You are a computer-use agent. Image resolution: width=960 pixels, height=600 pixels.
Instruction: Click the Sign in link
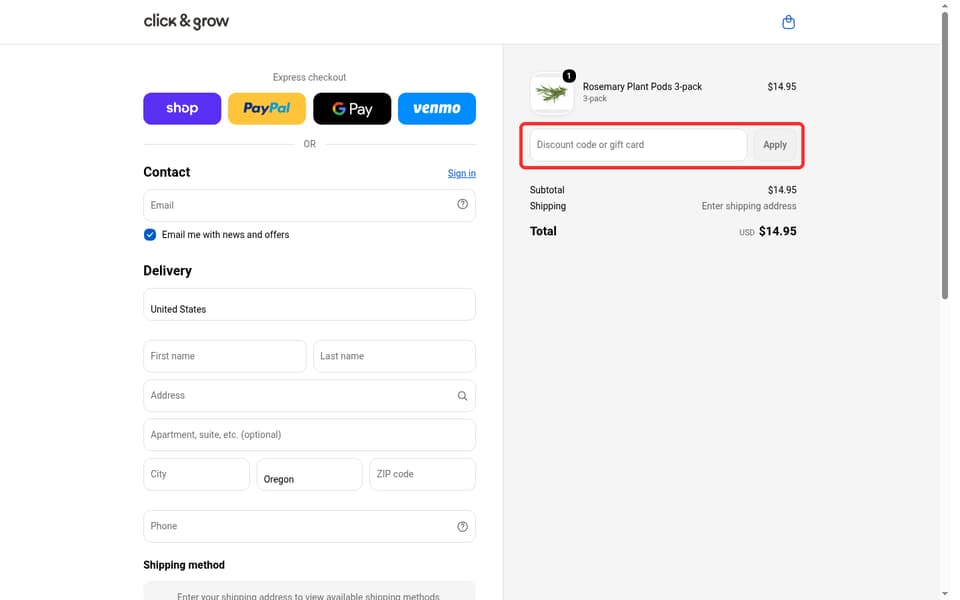pos(462,173)
